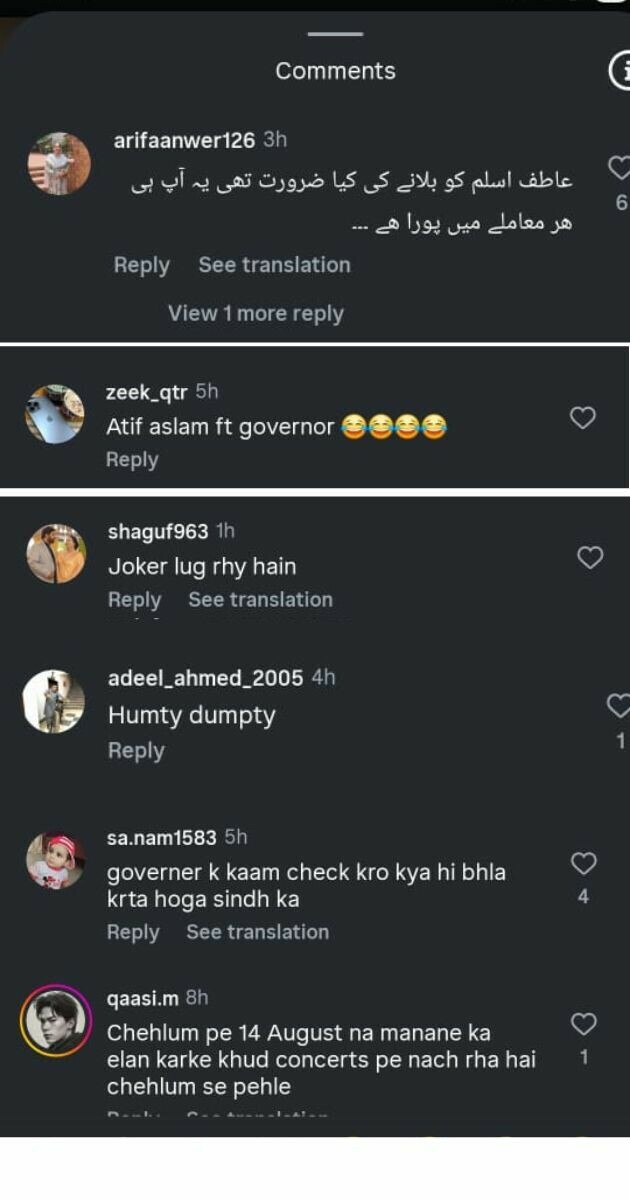Reply to adeel_ahmed_2005's Humty dumpty comment
Screen dimensions: 630x1200
tap(136, 751)
